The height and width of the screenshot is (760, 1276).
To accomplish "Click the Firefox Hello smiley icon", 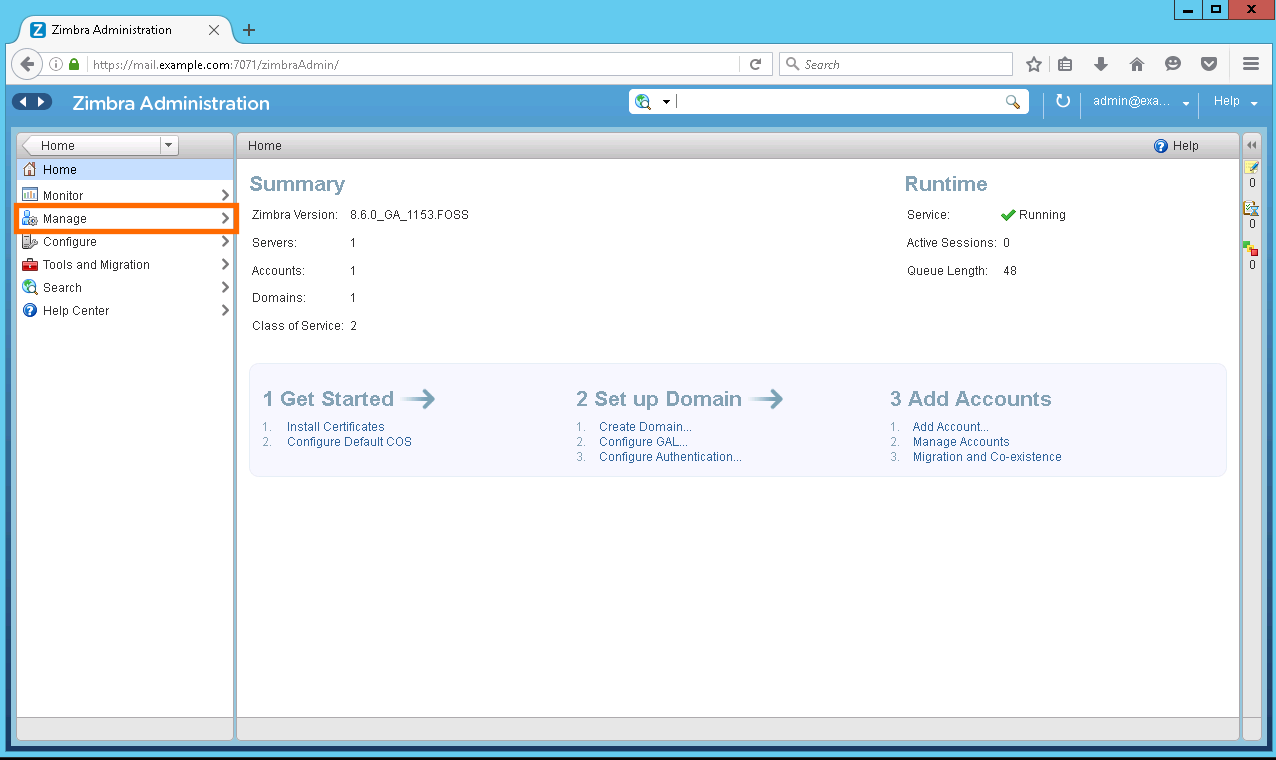I will (x=1173, y=64).
